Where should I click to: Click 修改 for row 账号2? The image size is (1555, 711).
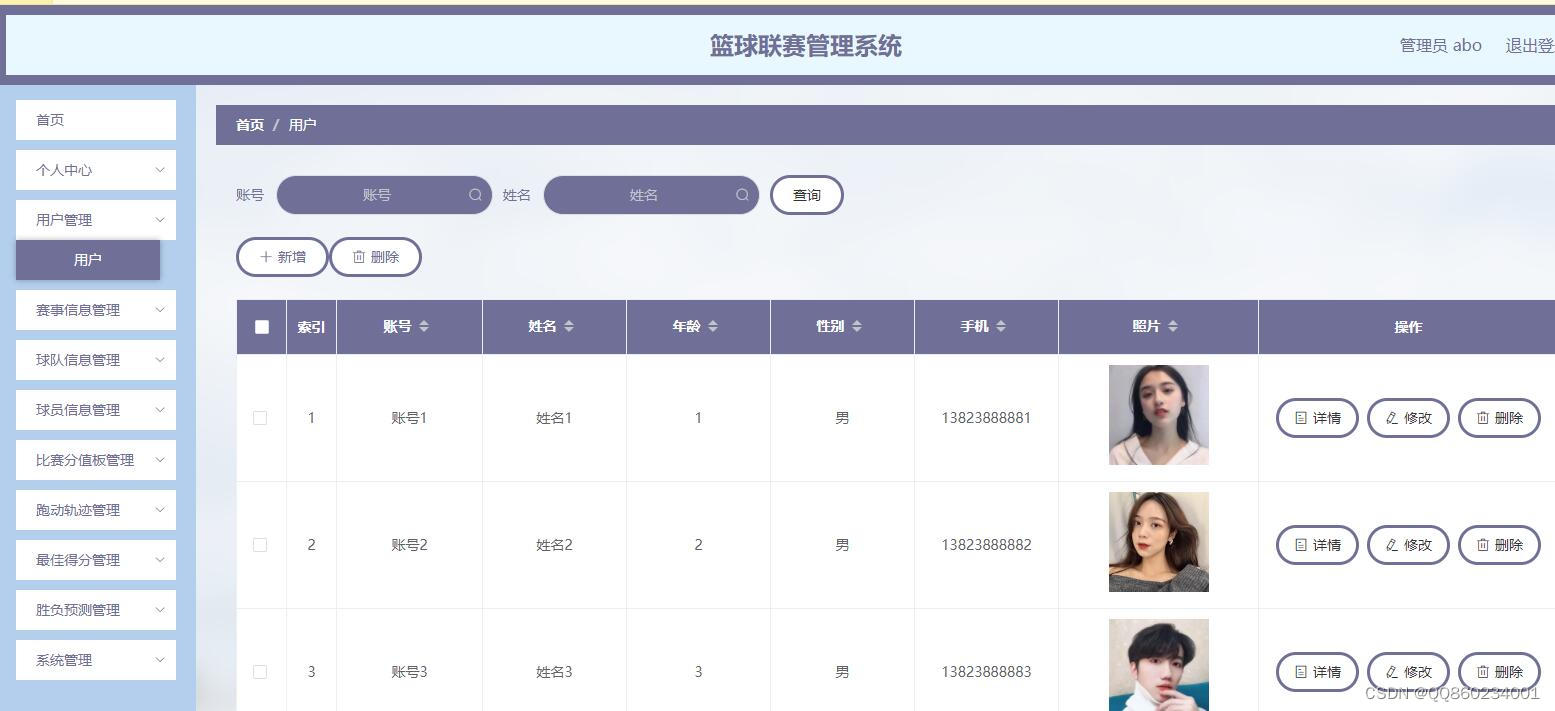(1408, 545)
